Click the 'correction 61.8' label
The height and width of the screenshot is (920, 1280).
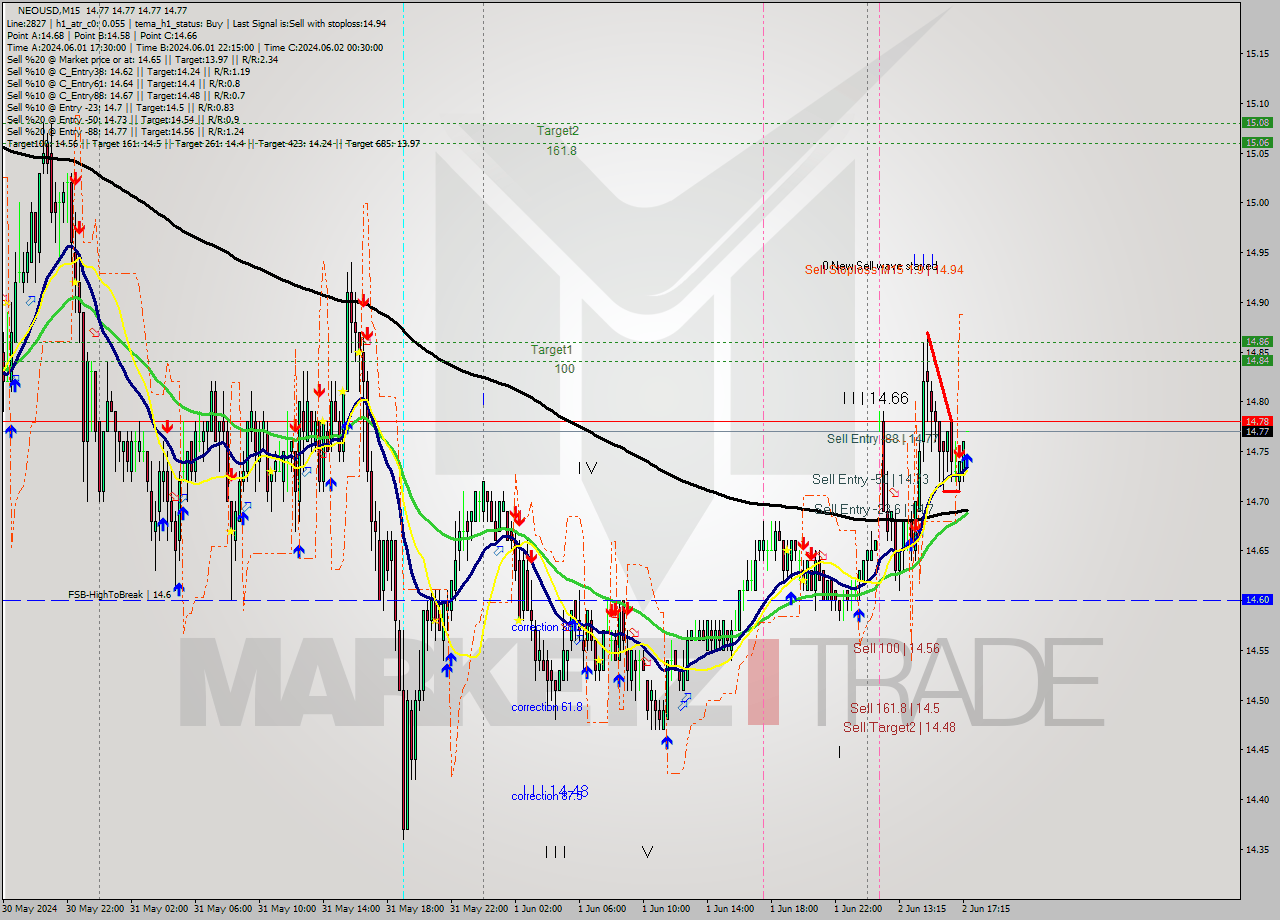click(x=546, y=707)
